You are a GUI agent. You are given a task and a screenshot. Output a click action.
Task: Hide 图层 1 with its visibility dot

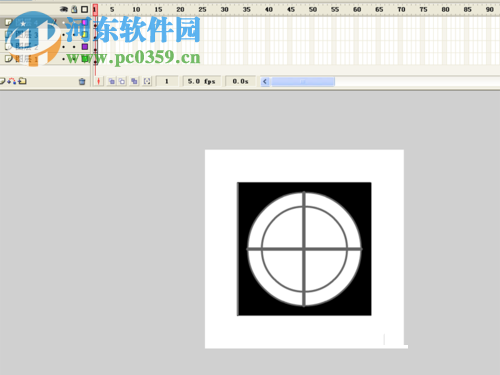point(64,59)
